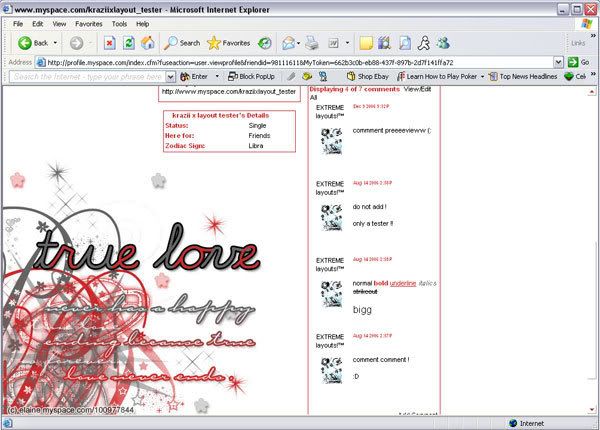Click the View/Edit All comments link
The width and height of the screenshot is (600, 430).
pyautogui.click(x=417, y=89)
